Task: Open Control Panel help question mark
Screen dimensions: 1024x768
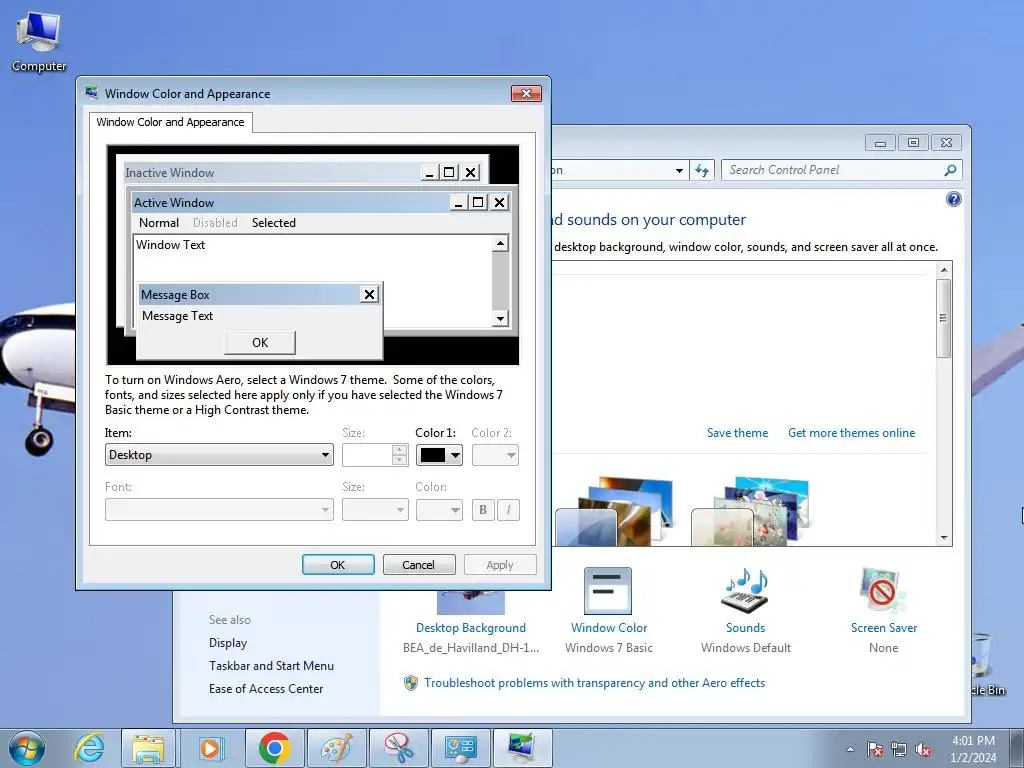Action: click(x=953, y=199)
